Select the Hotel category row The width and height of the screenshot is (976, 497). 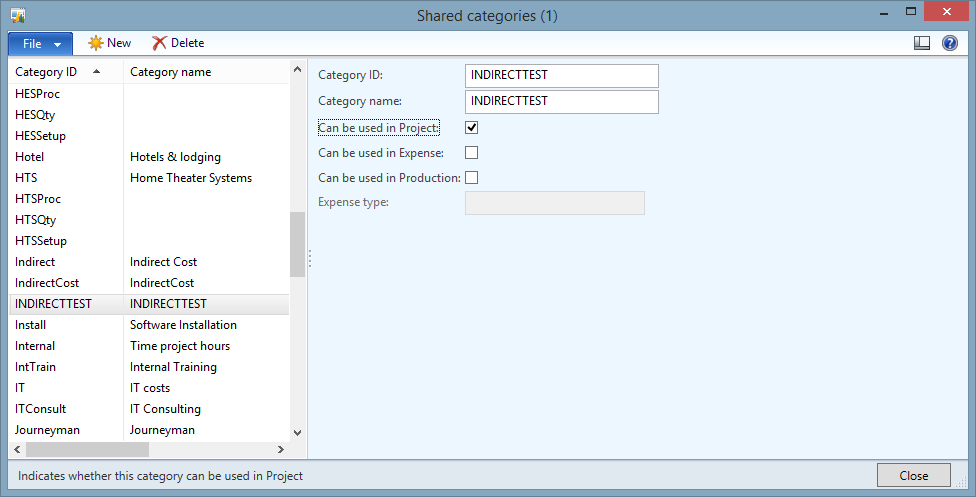click(30, 157)
